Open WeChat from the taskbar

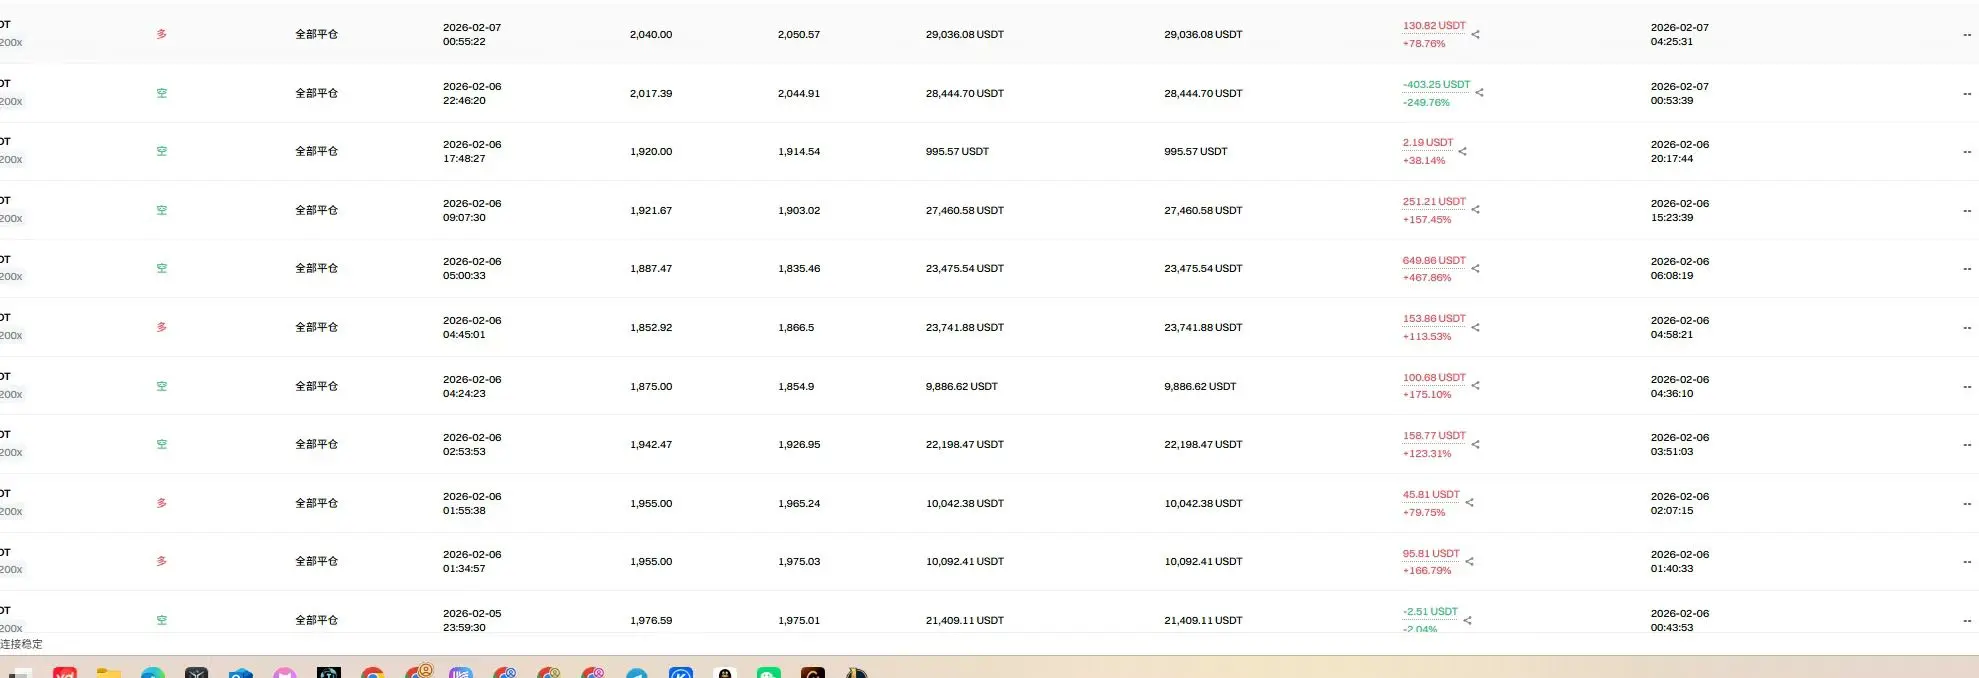[x=768, y=673]
